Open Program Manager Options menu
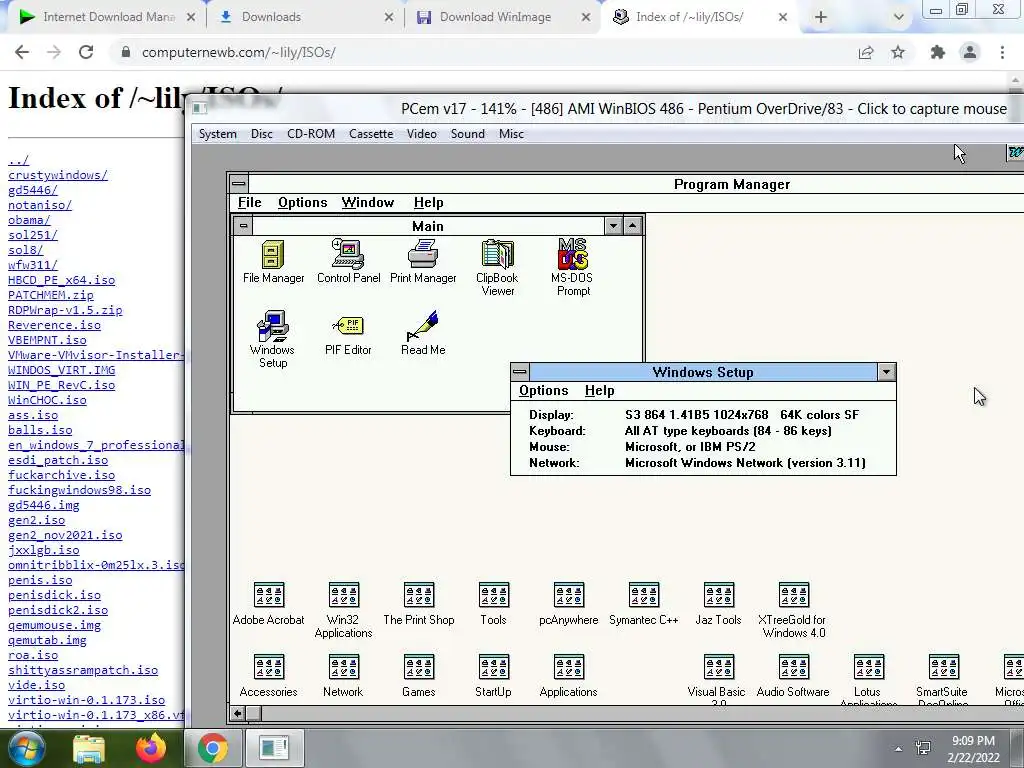This screenshot has width=1024, height=768. coord(302,202)
